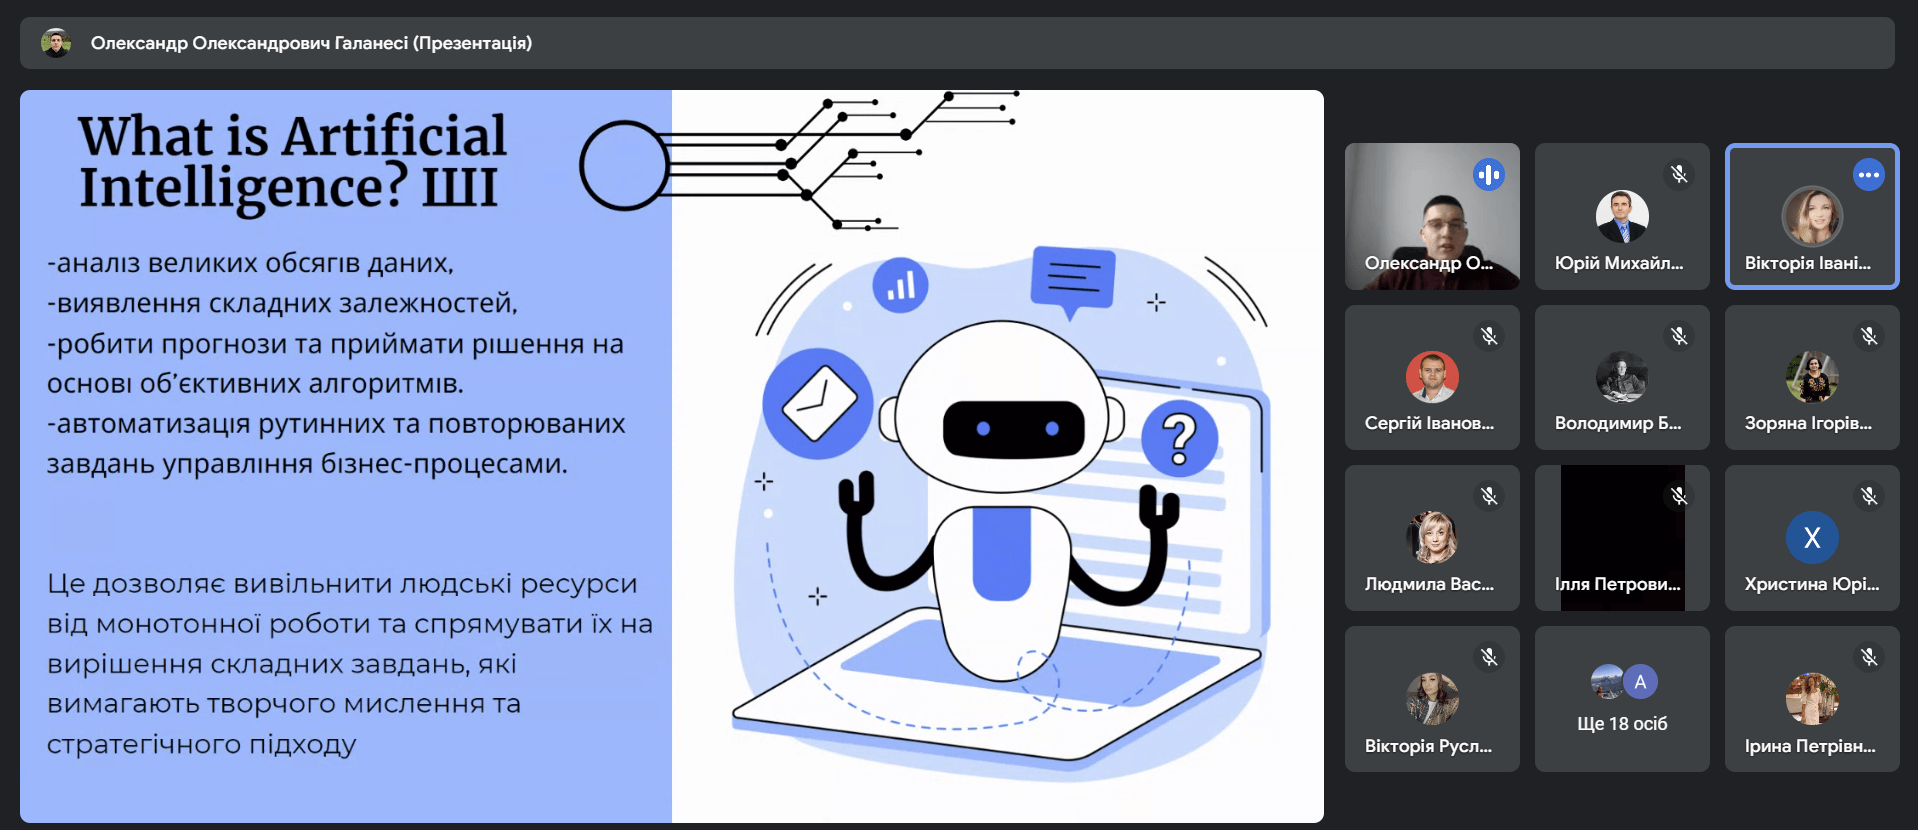Click muted mic icon on Сергій Іванов... tile
Viewport: 1918px width, 830px height.
(x=1489, y=336)
